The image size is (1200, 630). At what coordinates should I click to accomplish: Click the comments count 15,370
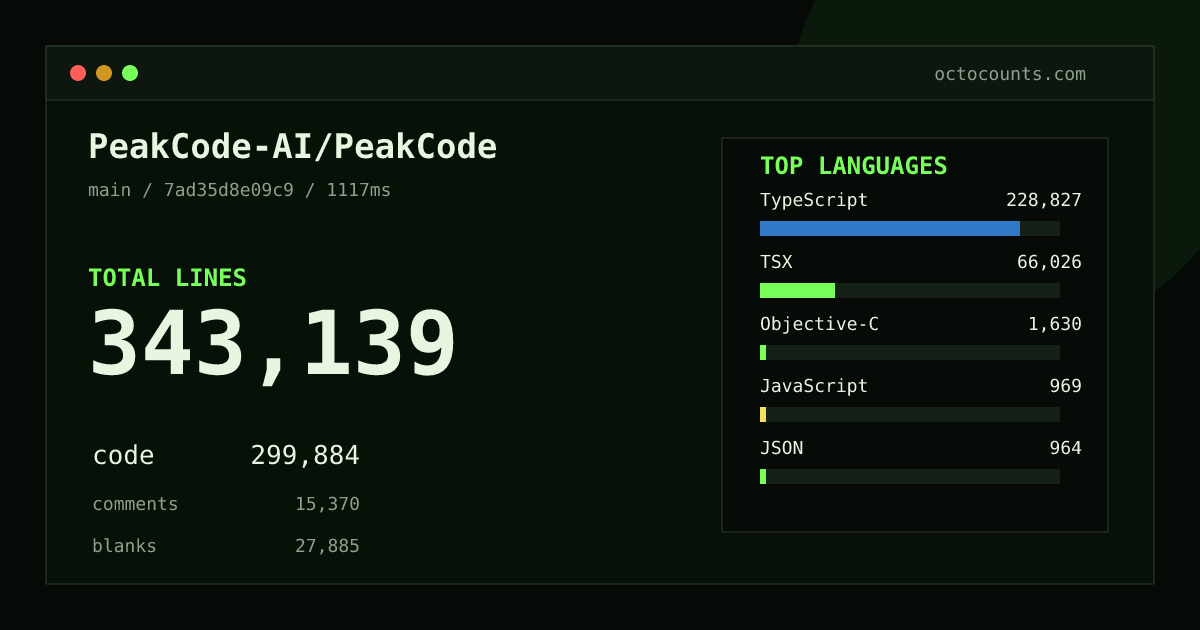point(327,504)
